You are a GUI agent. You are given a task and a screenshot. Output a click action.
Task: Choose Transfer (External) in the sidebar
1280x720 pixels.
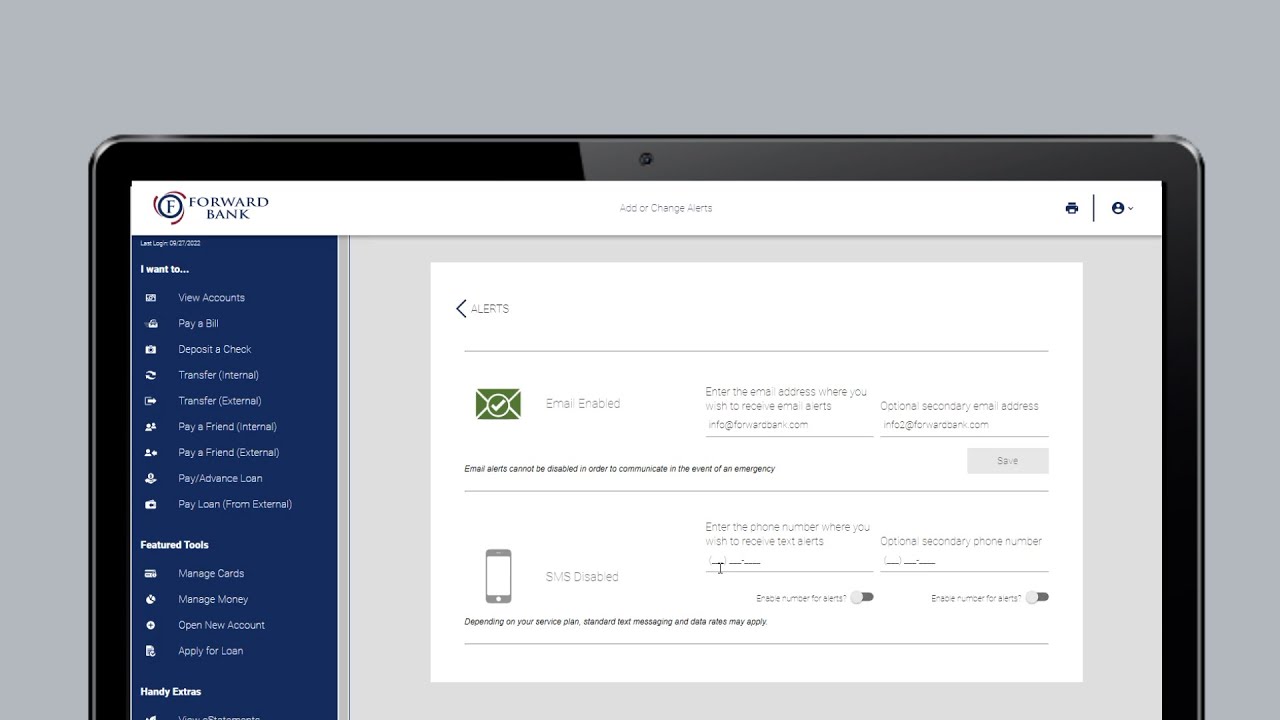[x=220, y=401]
